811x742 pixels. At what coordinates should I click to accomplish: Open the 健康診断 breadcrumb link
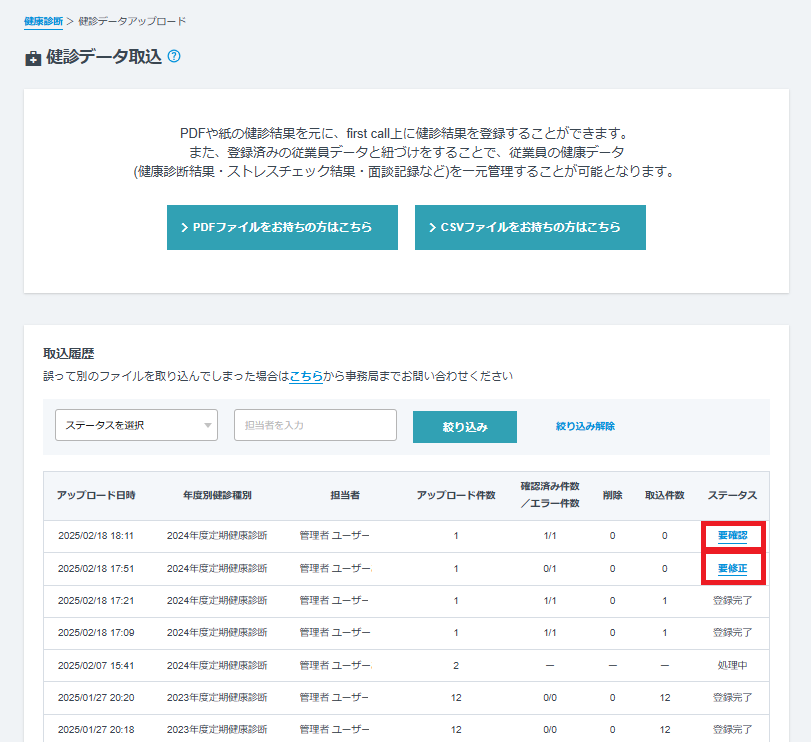coord(43,21)
